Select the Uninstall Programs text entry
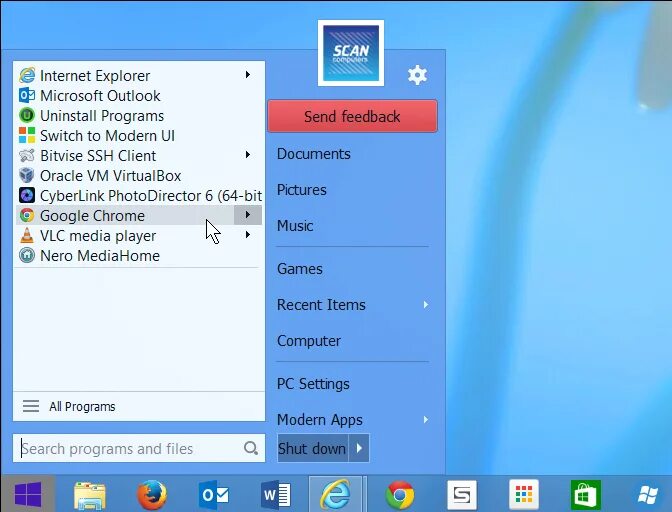Image resolution: width=672 pixels, height=512 pixels. click(102, 116)
